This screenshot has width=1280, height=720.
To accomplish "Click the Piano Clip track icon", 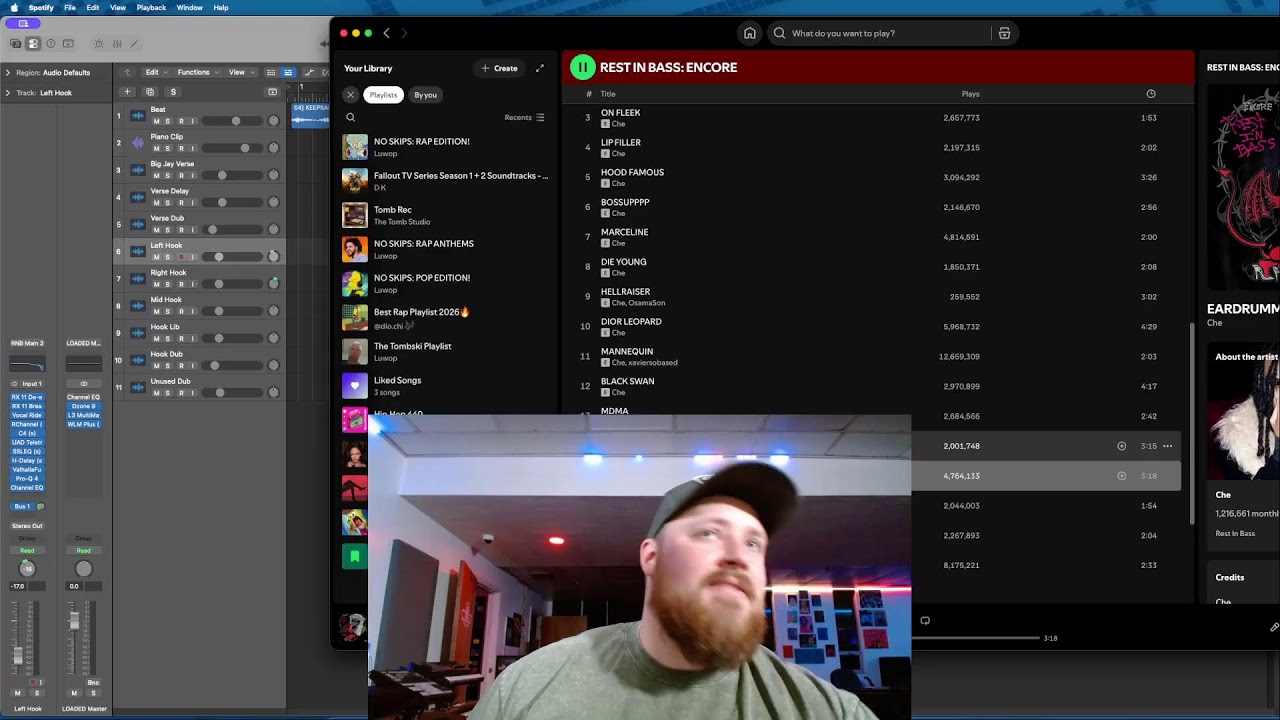I will [138, 143].
